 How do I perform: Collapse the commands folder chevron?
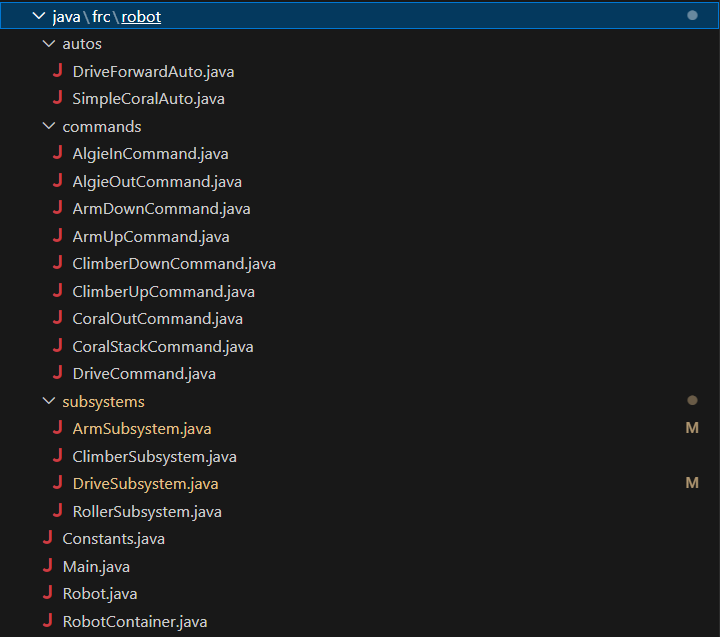click(48, 127)
